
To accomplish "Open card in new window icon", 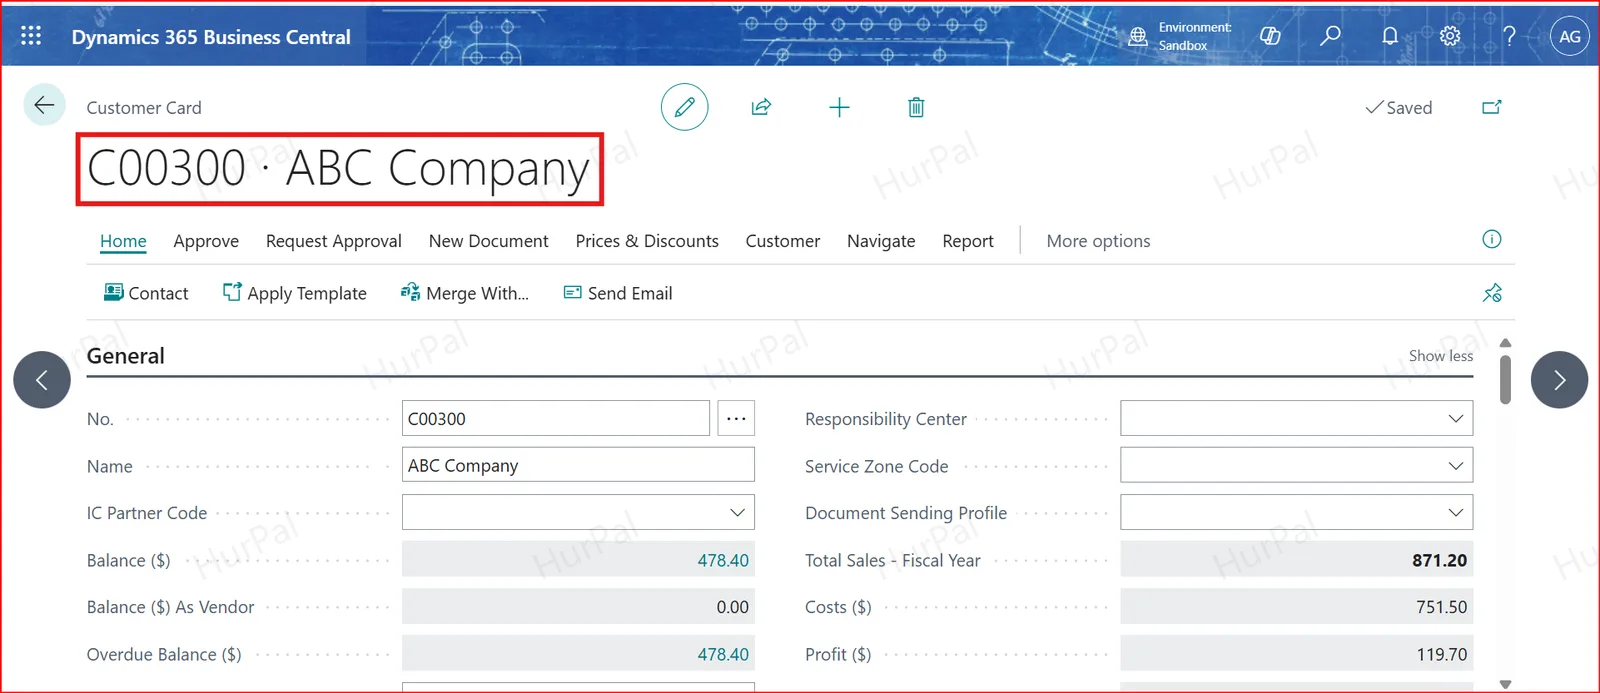I will 1492,107.
